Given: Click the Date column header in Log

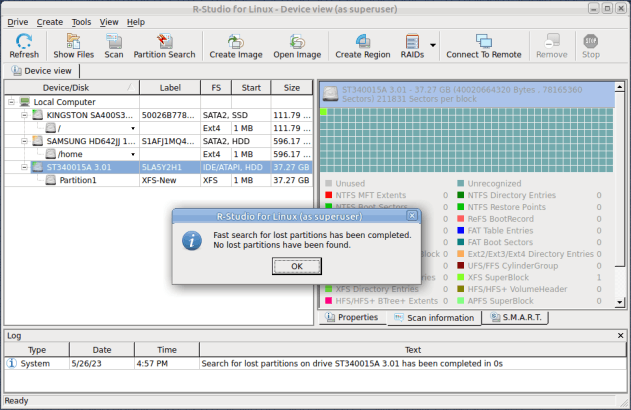Looking at the screenshot, I should (102, 350).
